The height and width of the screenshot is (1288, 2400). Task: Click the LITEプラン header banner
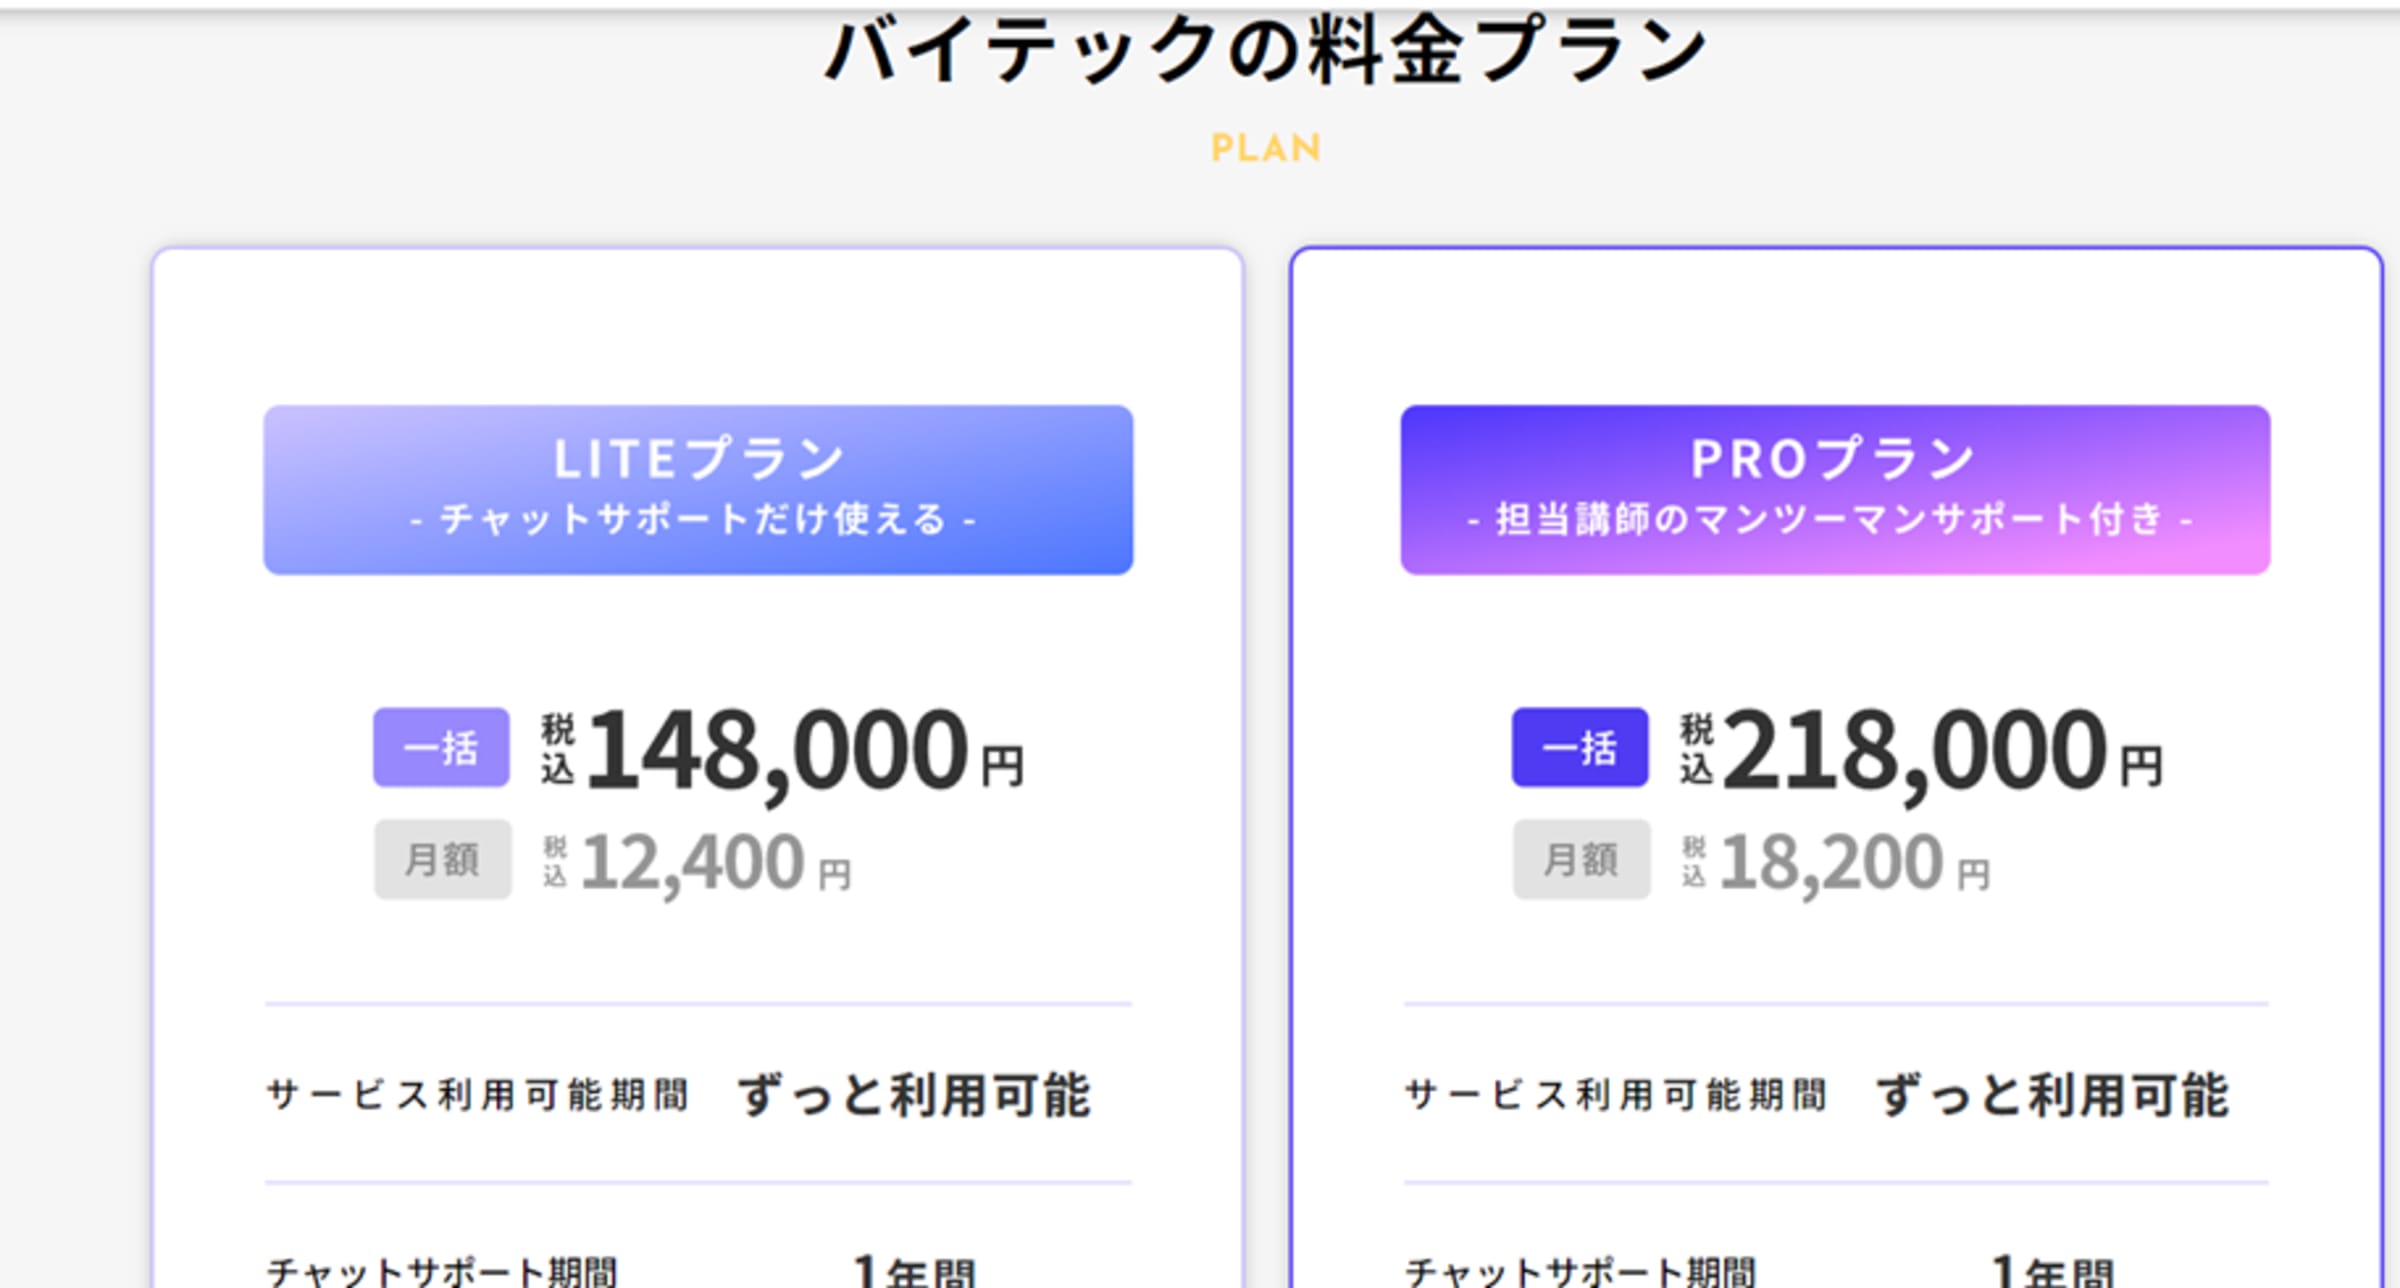[x=698, y=489]
